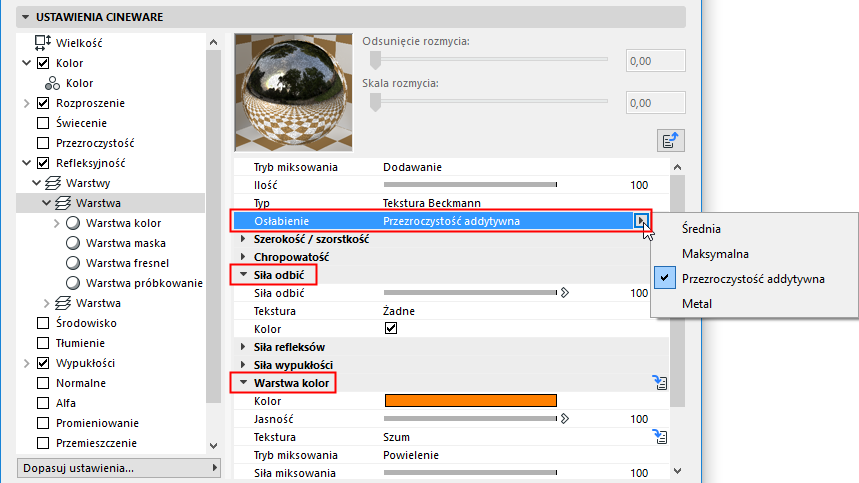Click the Siła odbić keyframe diamond icon

tap(565, 293)
